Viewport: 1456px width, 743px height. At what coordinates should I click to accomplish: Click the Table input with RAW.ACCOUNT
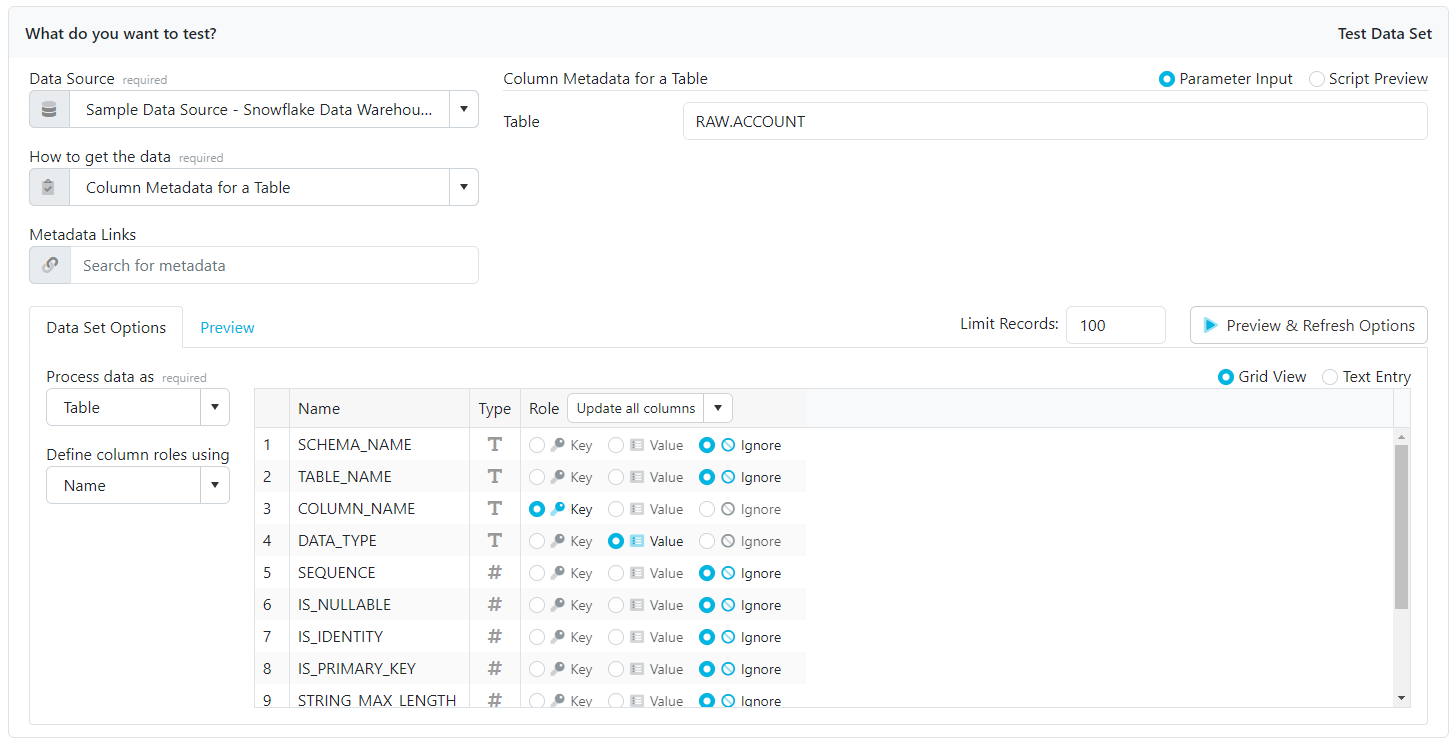[x=1055, y=122]
